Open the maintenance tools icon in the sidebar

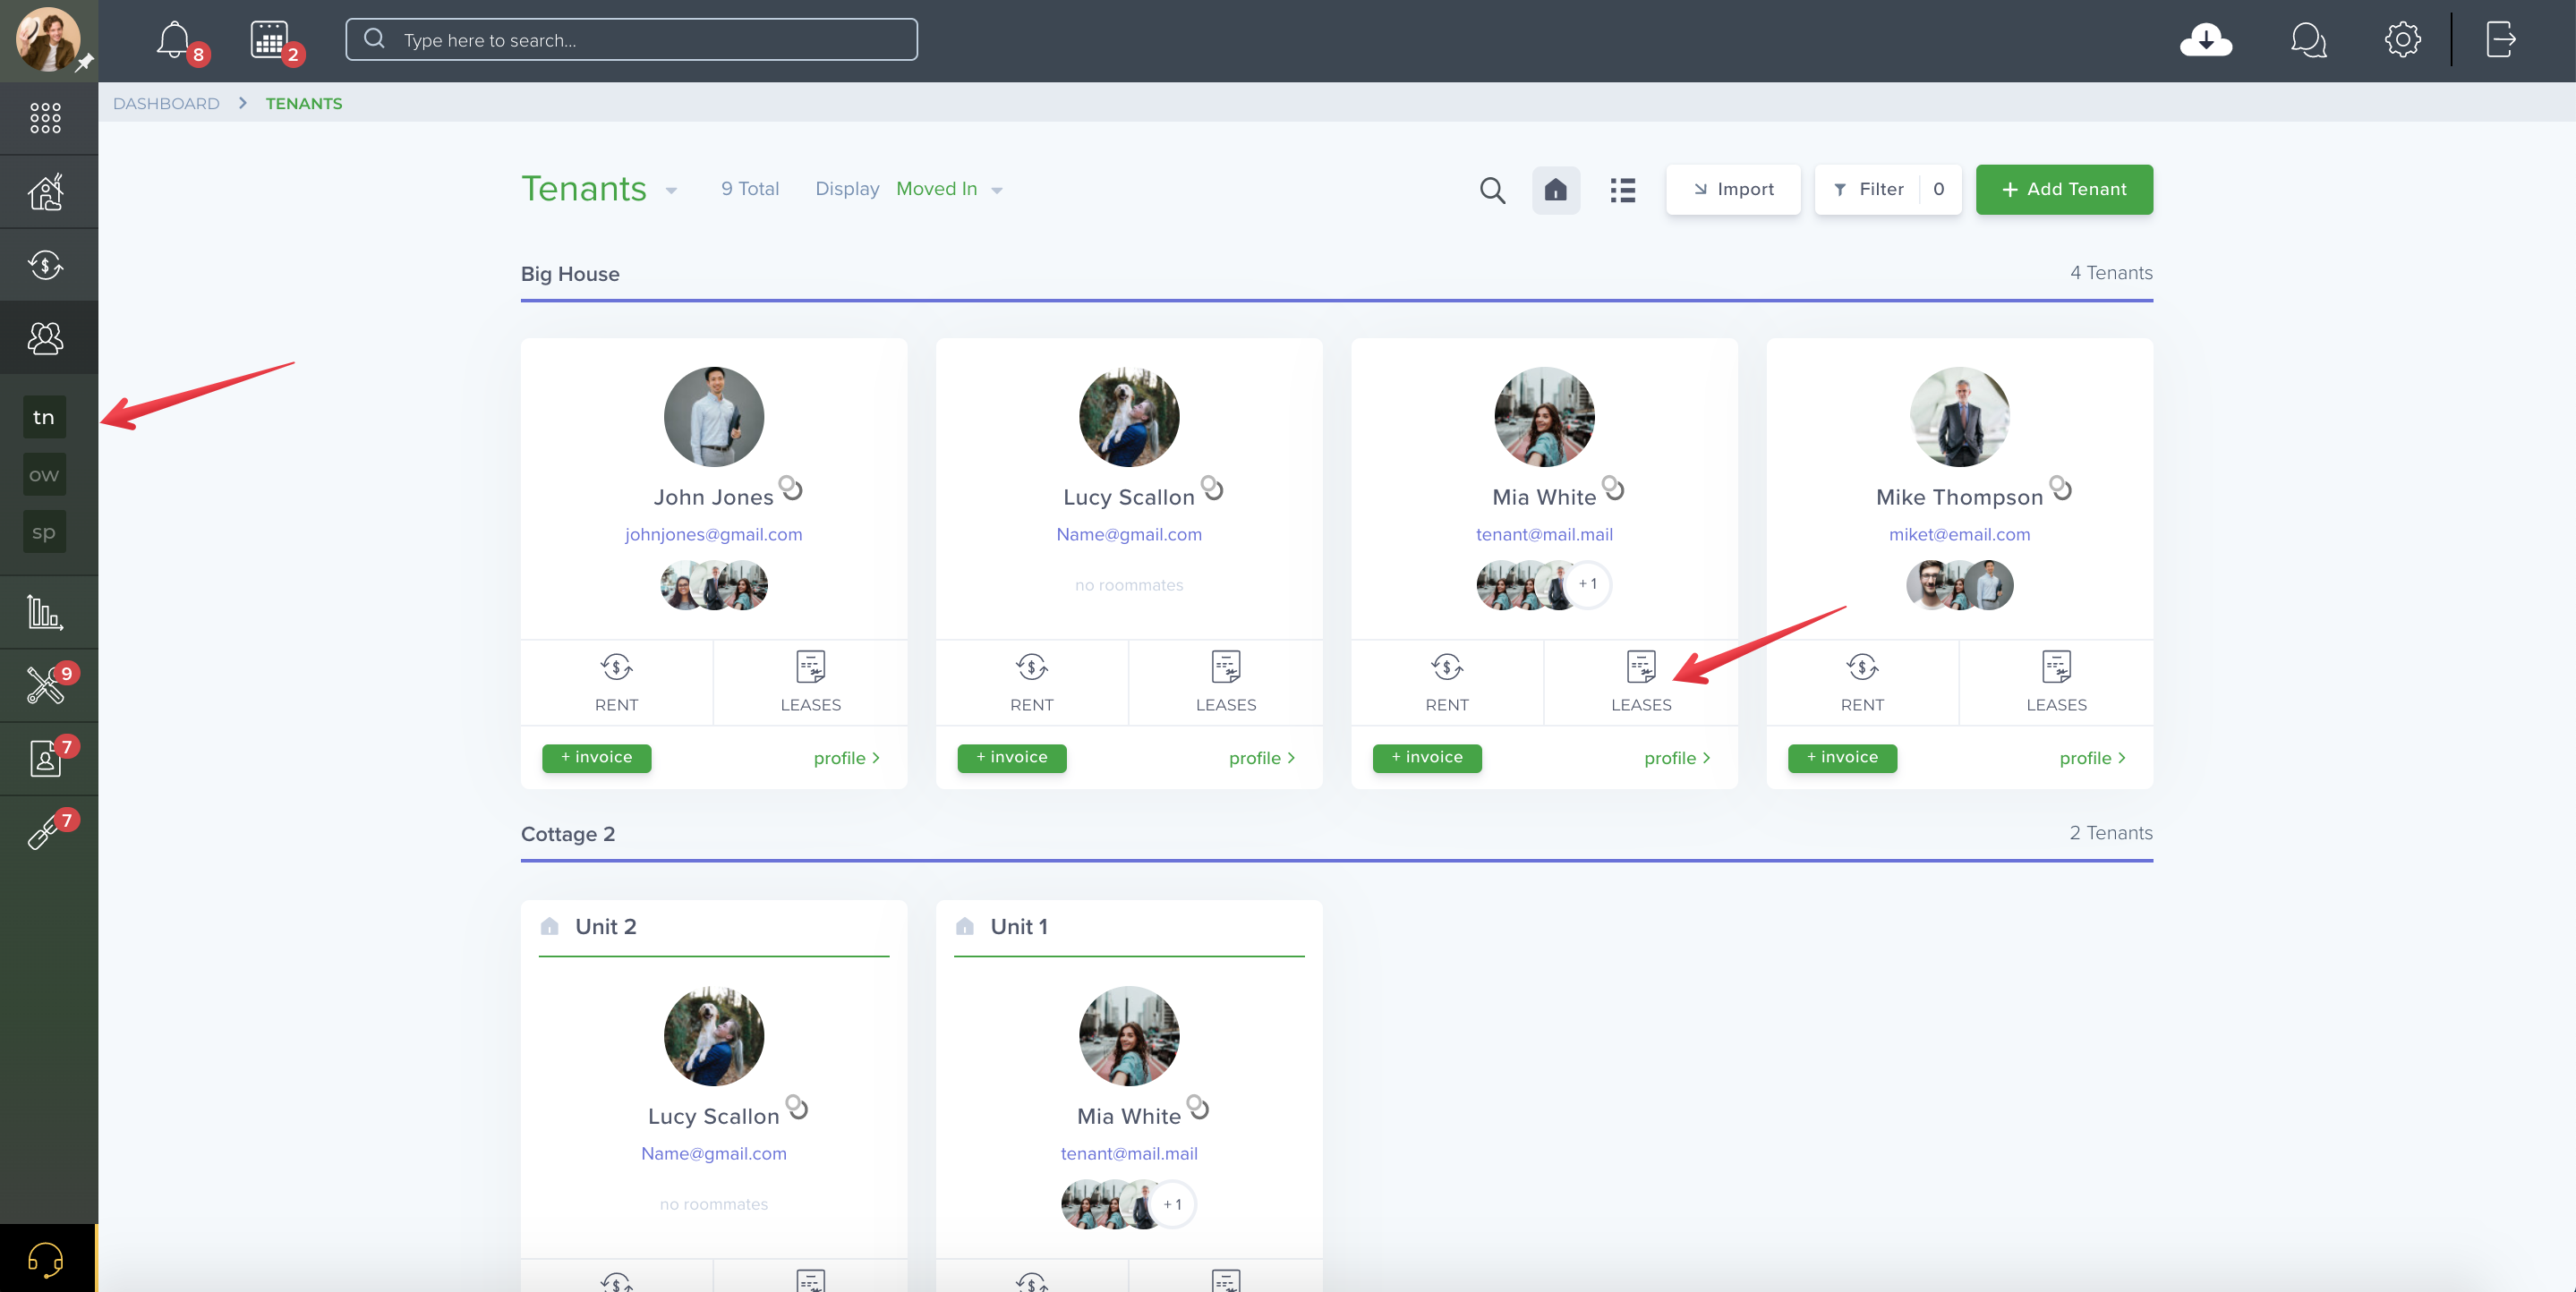pyautogui.click(x=45, y=685)
